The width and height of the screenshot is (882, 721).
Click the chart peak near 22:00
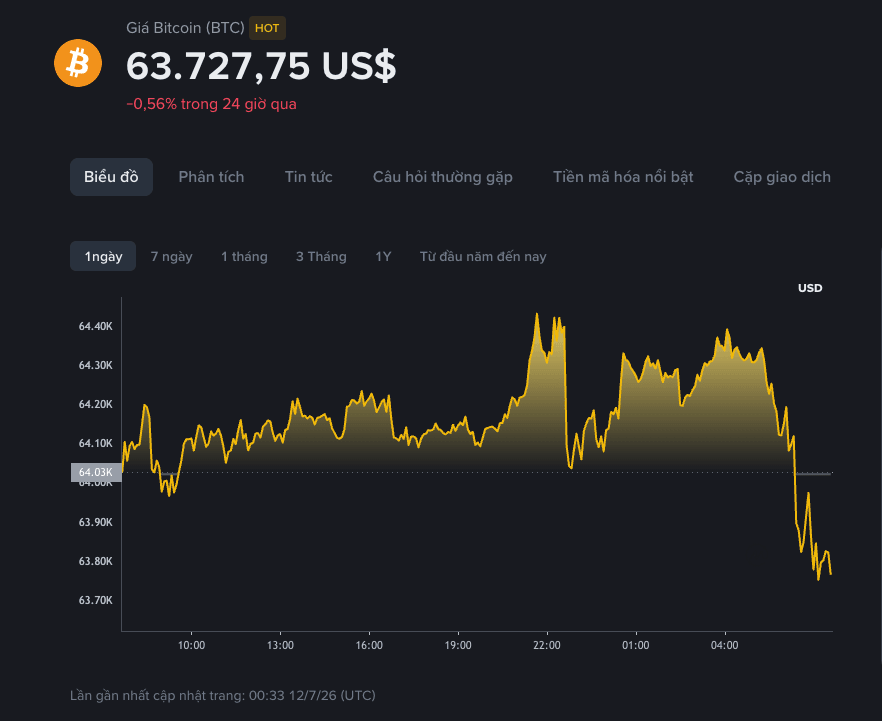pos(537,314)
